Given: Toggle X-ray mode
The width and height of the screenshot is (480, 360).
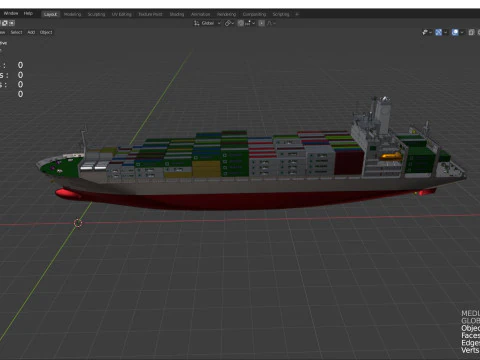Looking at the screenshot, I should 471,32.
